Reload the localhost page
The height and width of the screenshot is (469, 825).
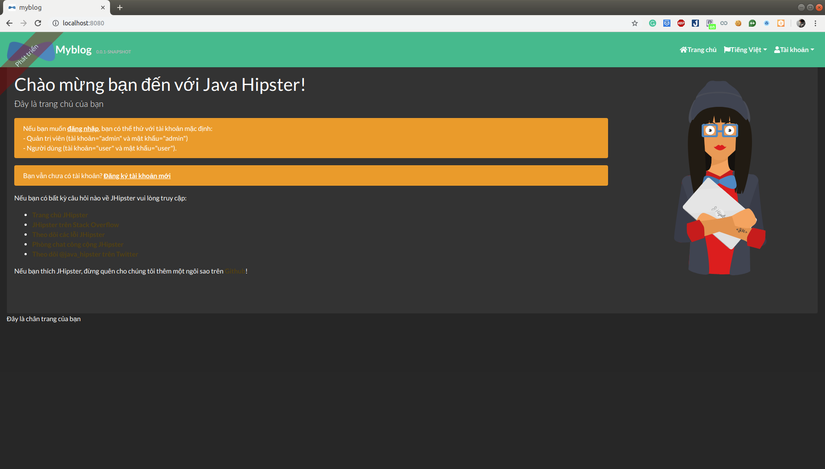click(x=38, y=23)
